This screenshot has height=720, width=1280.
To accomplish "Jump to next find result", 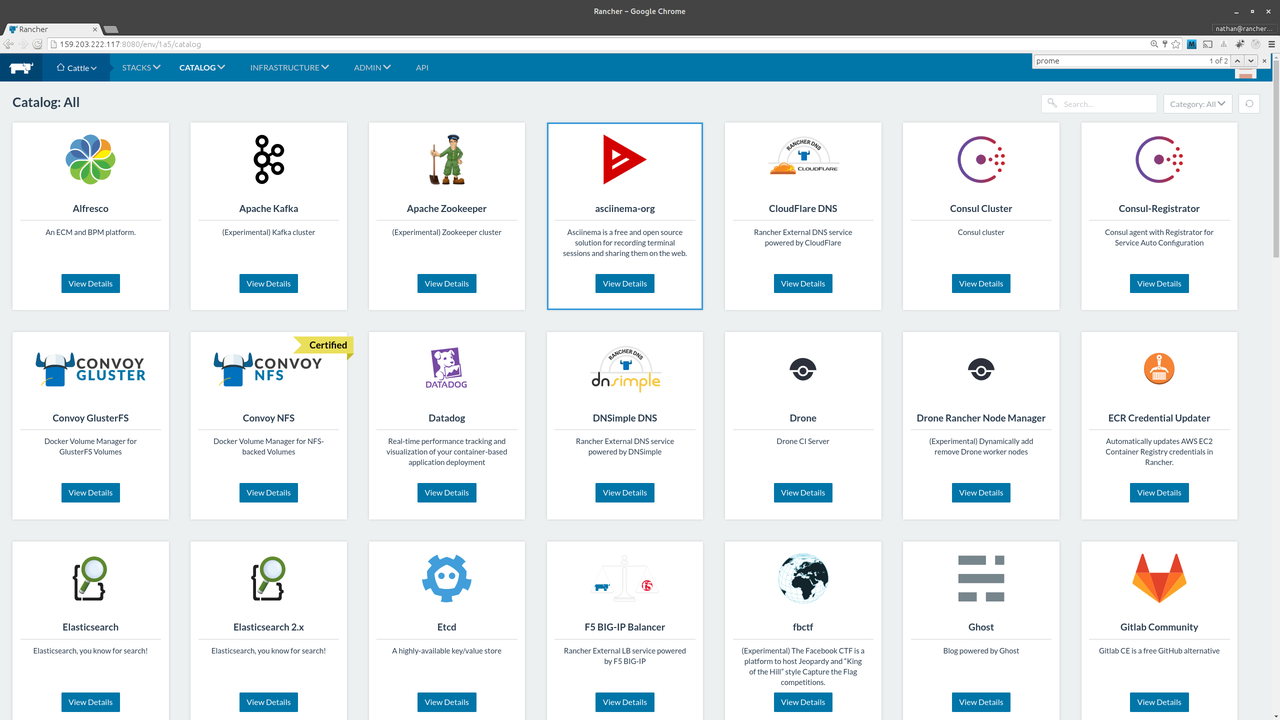I will [x=1250, y=61].
